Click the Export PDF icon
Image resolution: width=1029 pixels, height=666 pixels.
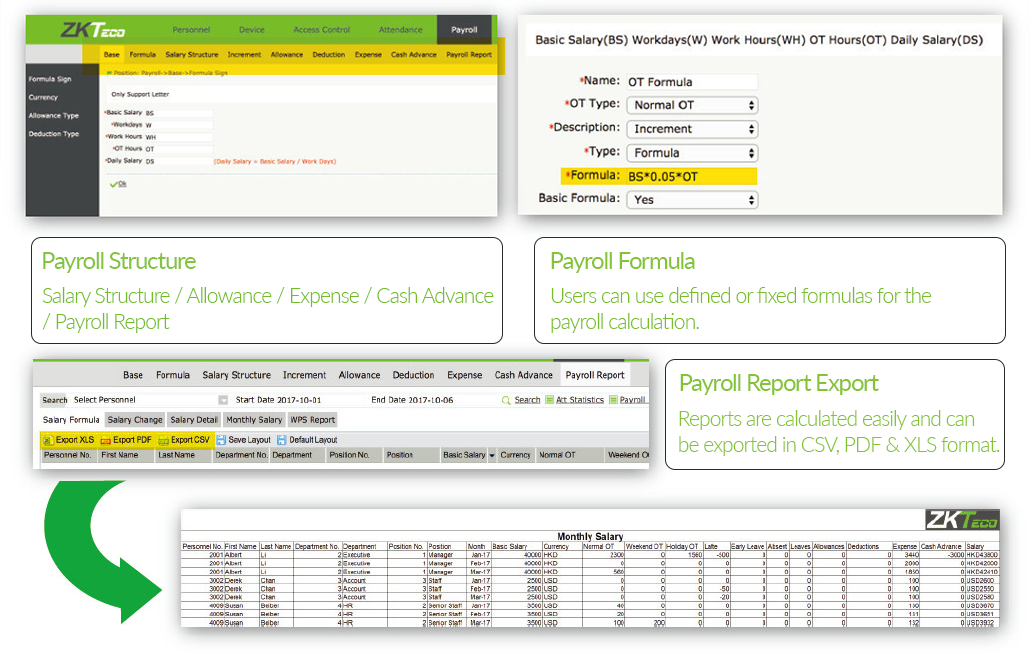click(x=105, y=440)
